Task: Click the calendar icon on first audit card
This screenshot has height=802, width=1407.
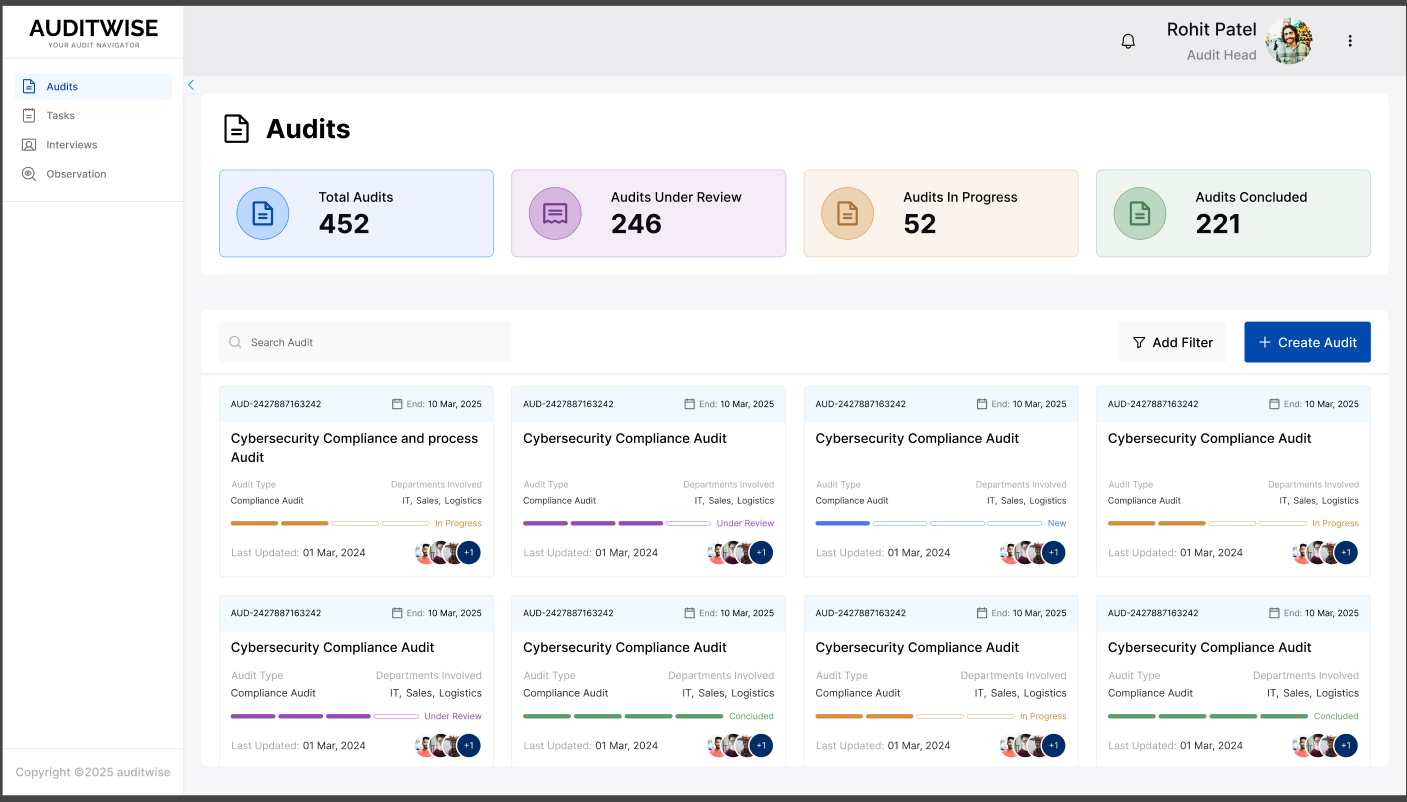Action: (397, 404)
